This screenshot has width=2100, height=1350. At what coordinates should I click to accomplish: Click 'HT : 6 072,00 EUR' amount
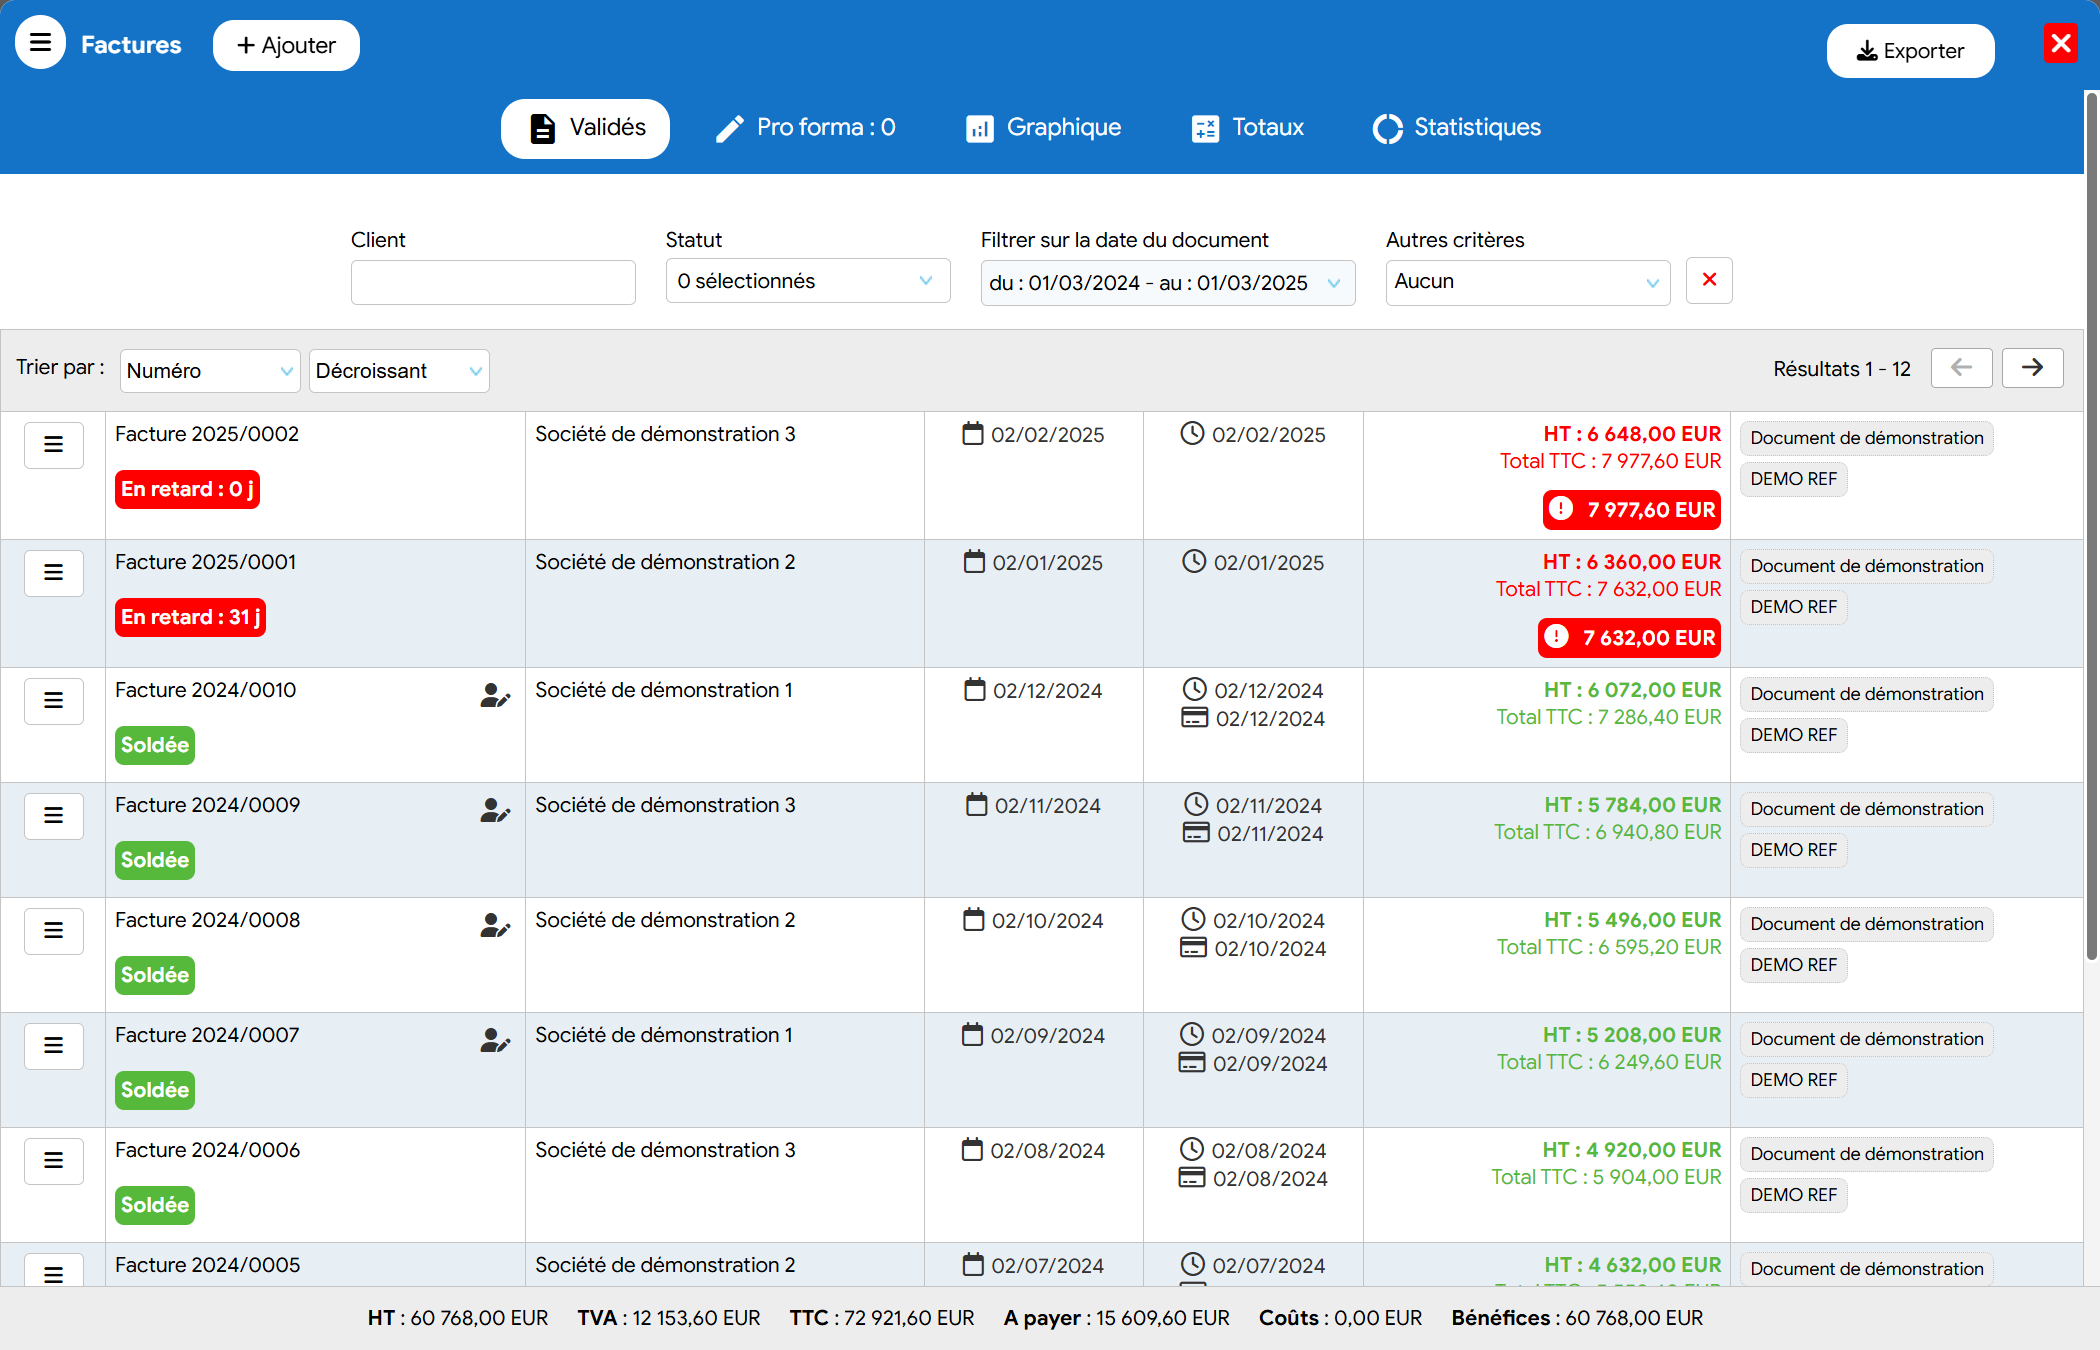(1633, 690)
